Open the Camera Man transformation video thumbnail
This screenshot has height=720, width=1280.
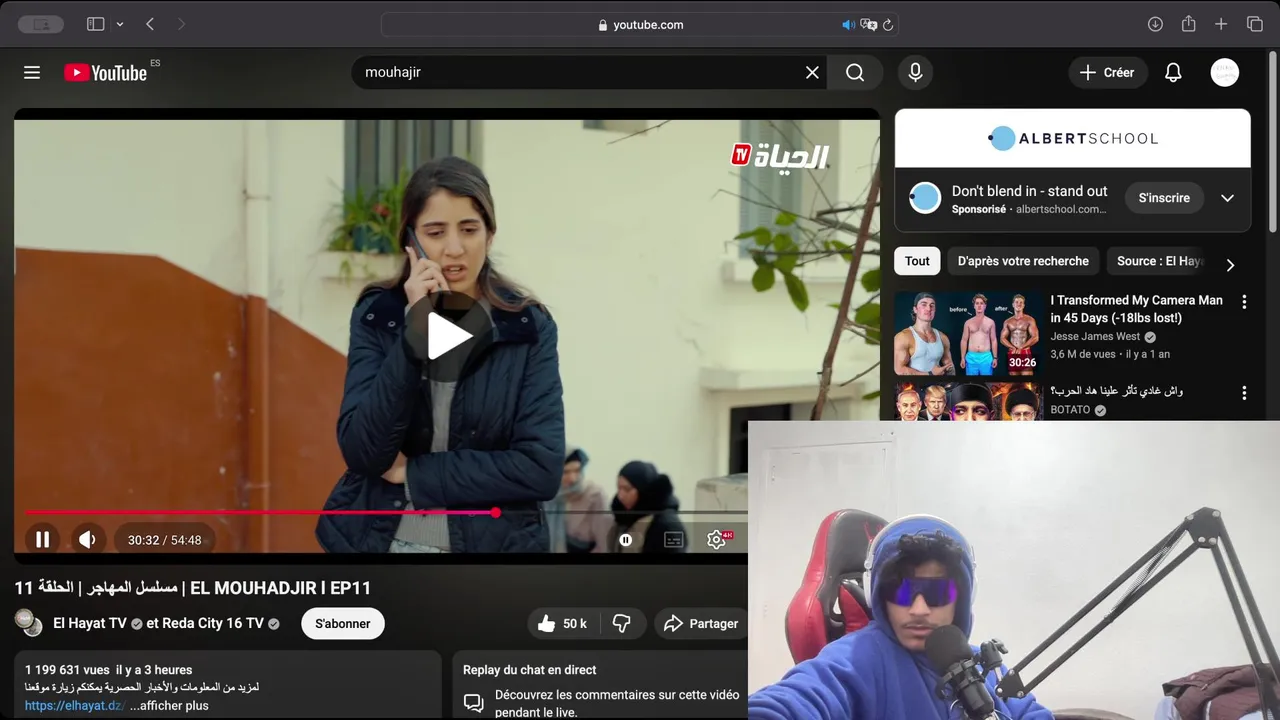(x=968, y=333)
